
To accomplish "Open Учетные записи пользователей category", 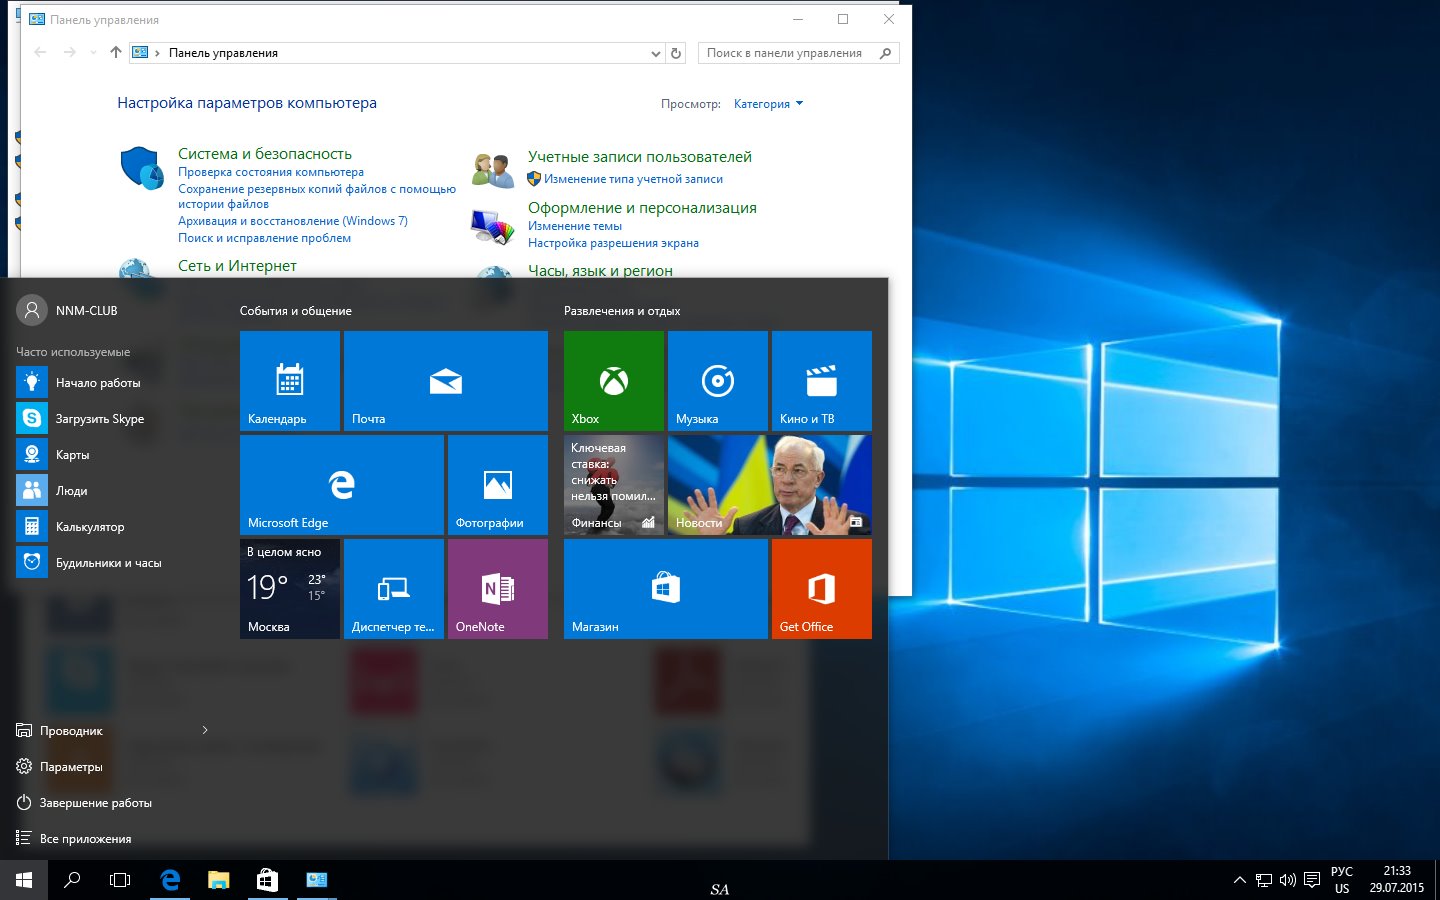I will tap(640, 157).
